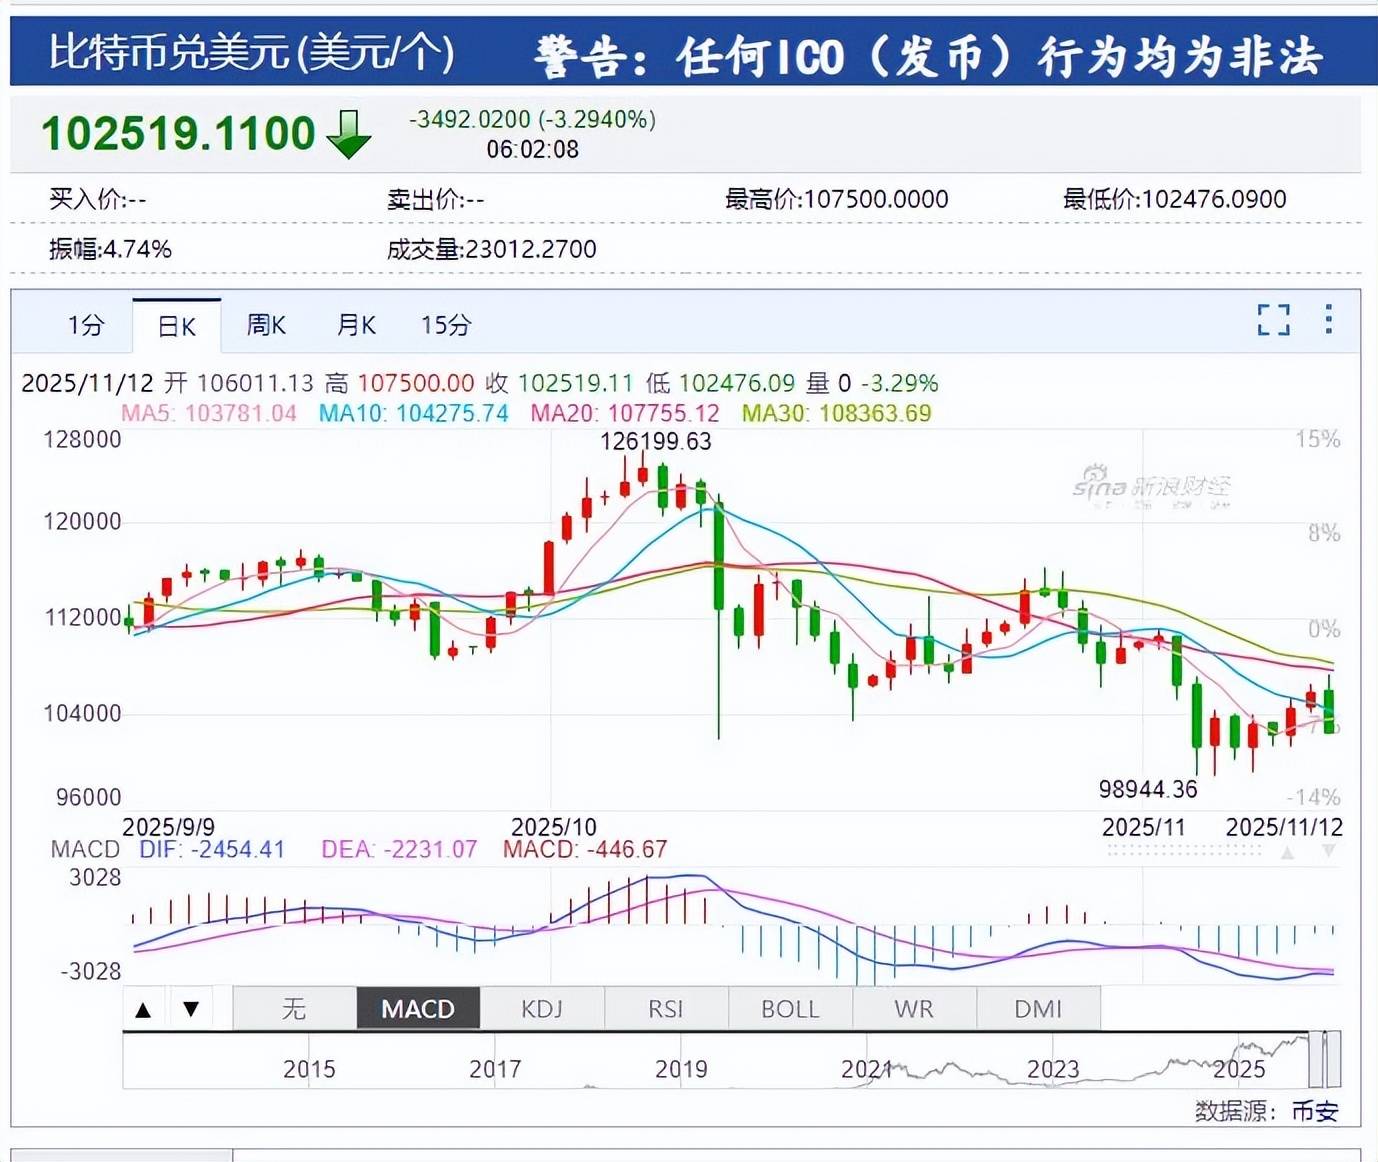This screenshot has width=1378, height=1162.
Task: Click the up triangle indicator arrow
Action: coord(143,1009)
